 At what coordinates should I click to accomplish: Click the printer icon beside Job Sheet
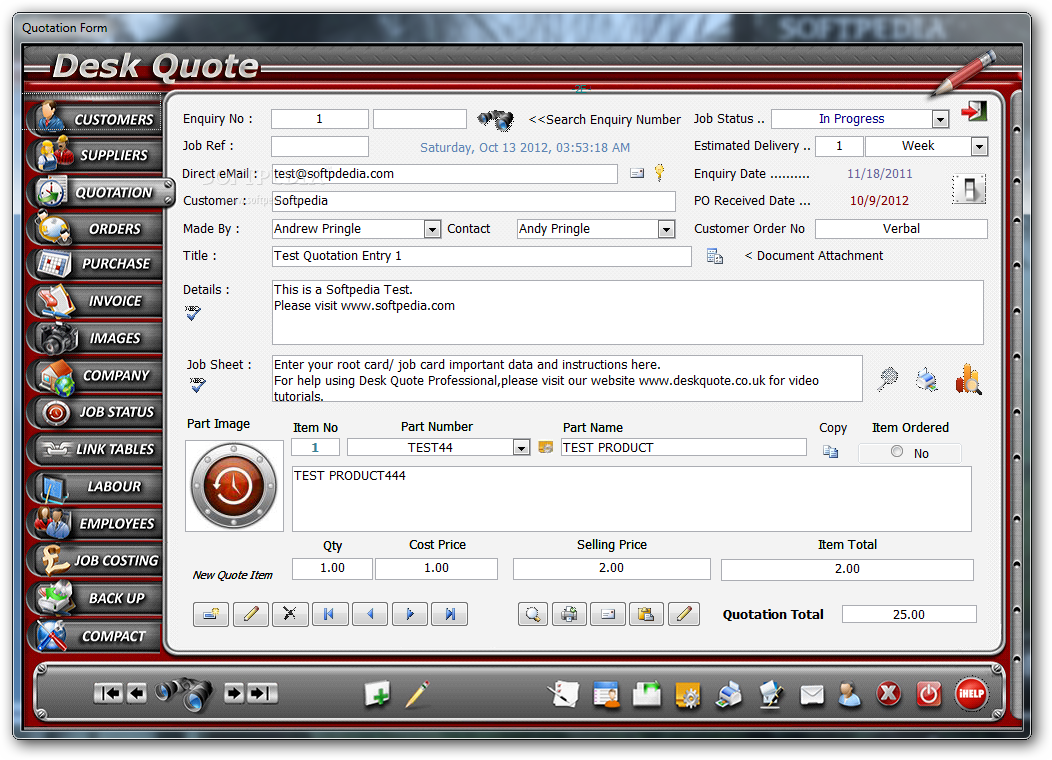point(927,380)
